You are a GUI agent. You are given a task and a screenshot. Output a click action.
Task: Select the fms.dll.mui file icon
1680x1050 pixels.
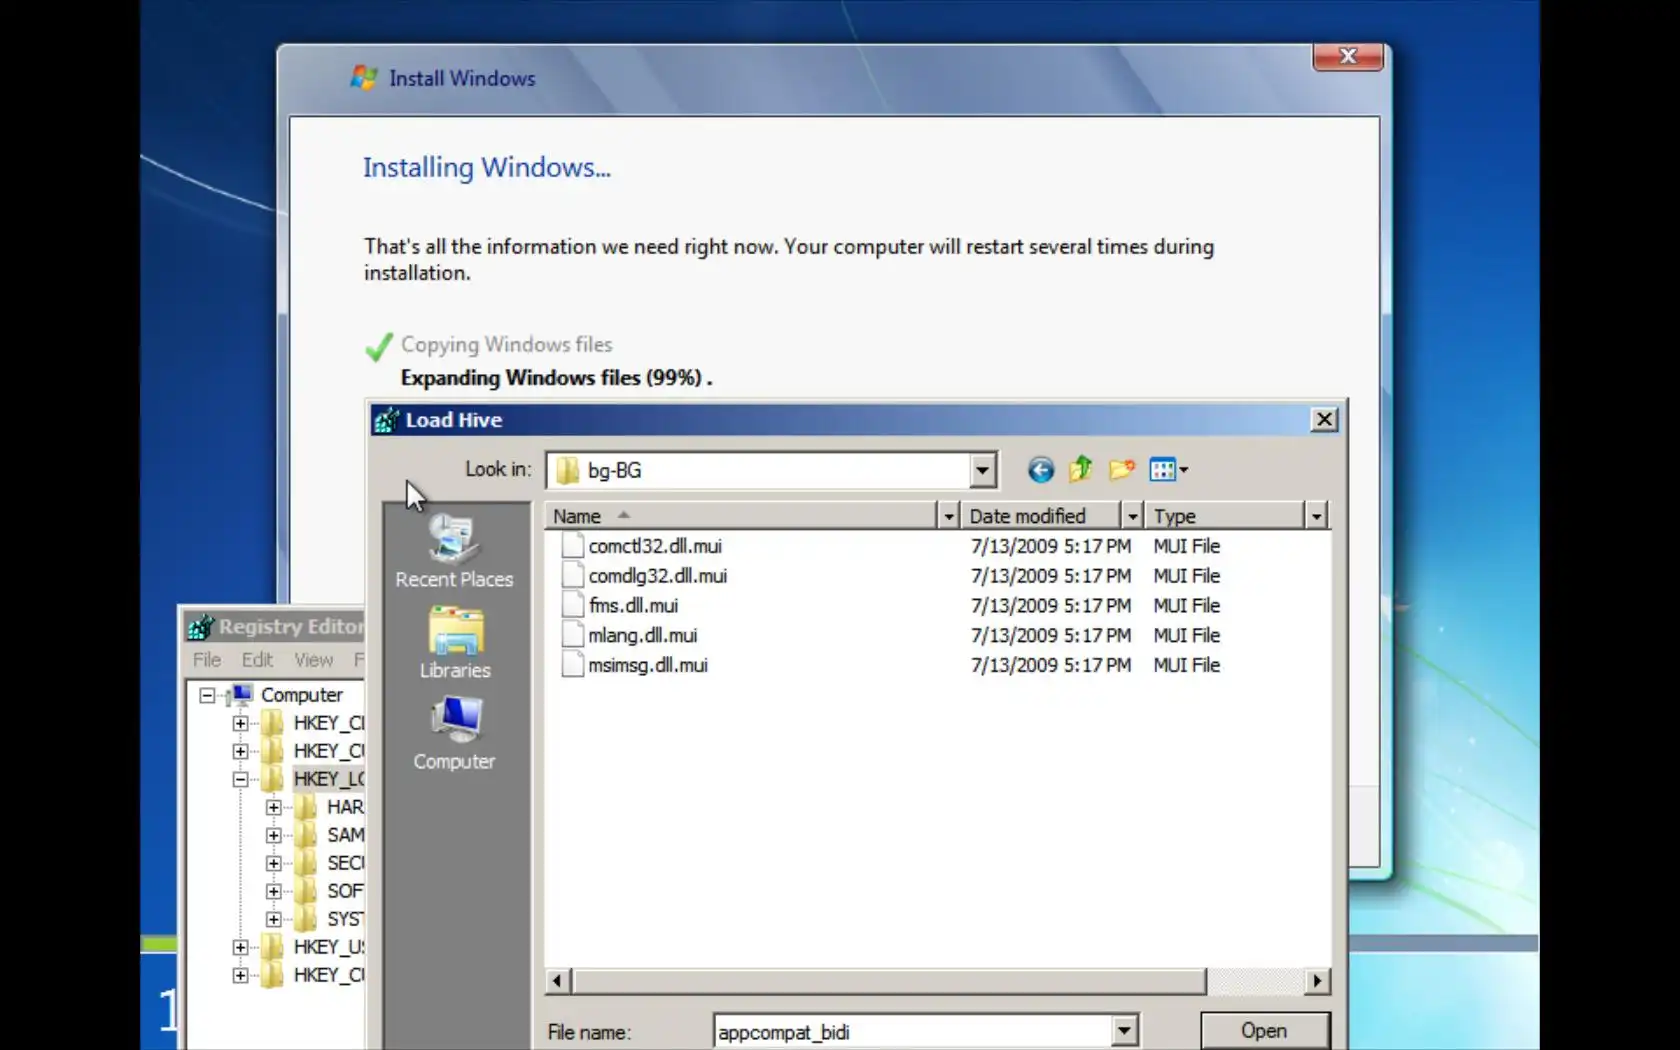coord(572,606)
